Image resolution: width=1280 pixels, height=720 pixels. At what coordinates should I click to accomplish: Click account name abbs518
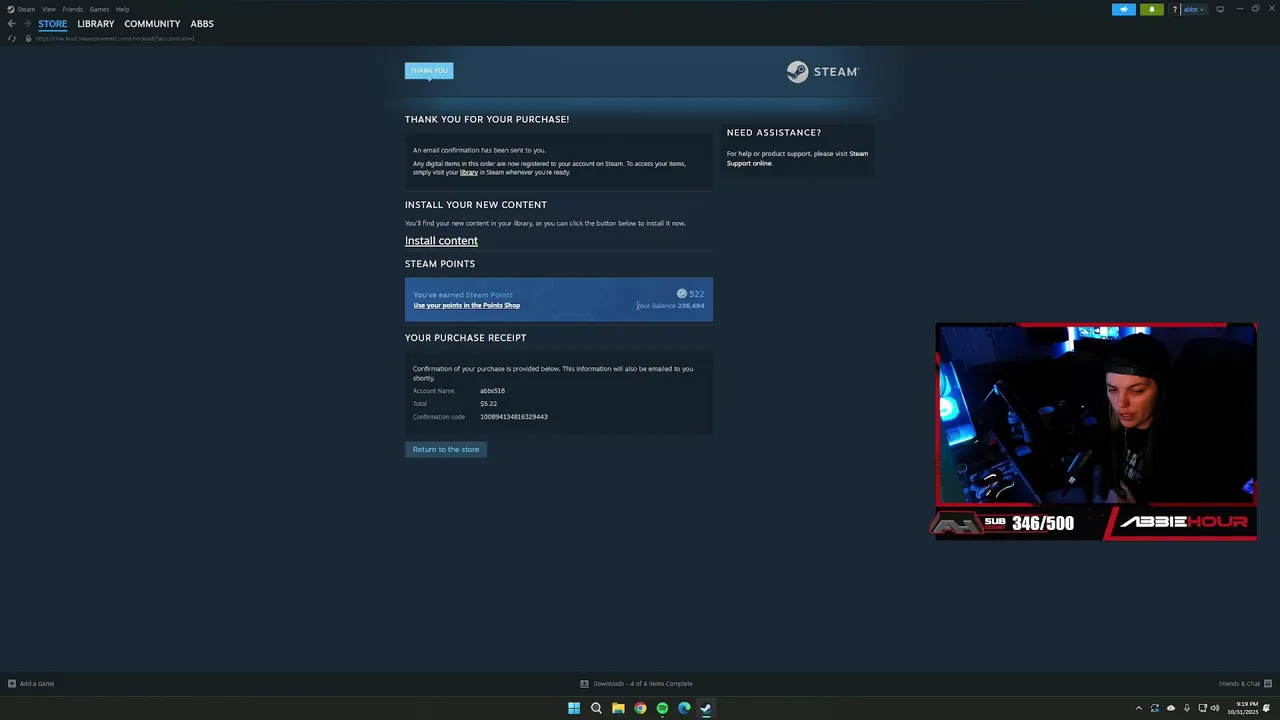tap(492, 391)
